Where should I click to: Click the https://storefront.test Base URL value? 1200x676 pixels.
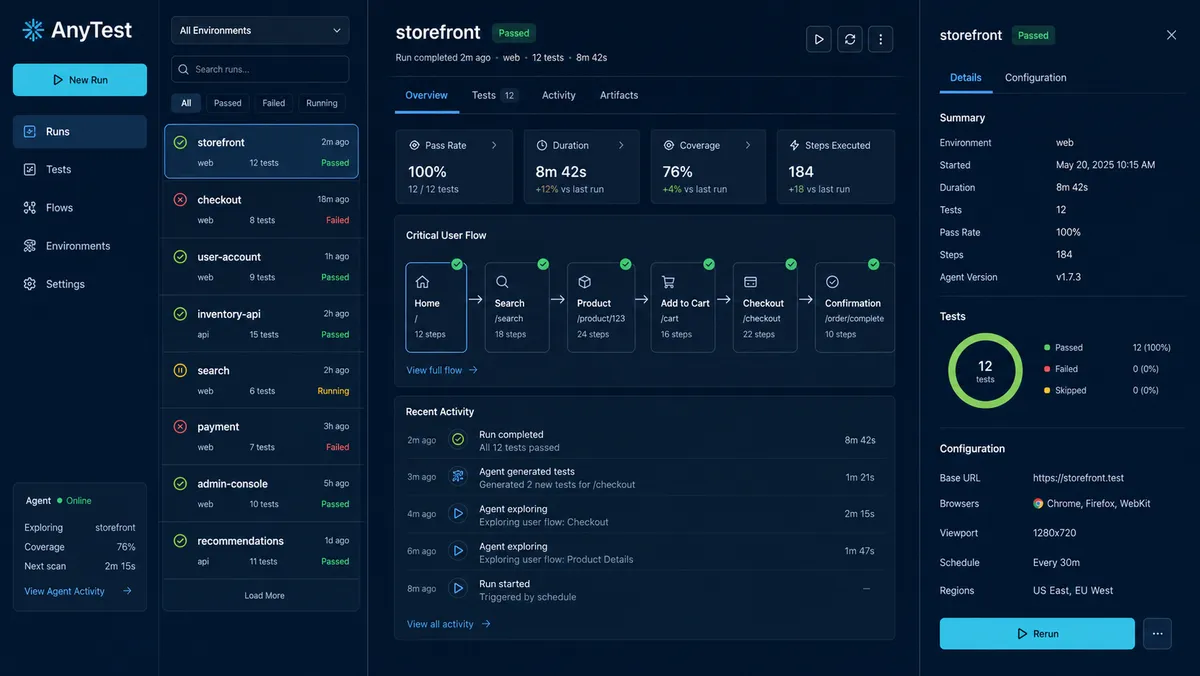(x=1078, y=478)
